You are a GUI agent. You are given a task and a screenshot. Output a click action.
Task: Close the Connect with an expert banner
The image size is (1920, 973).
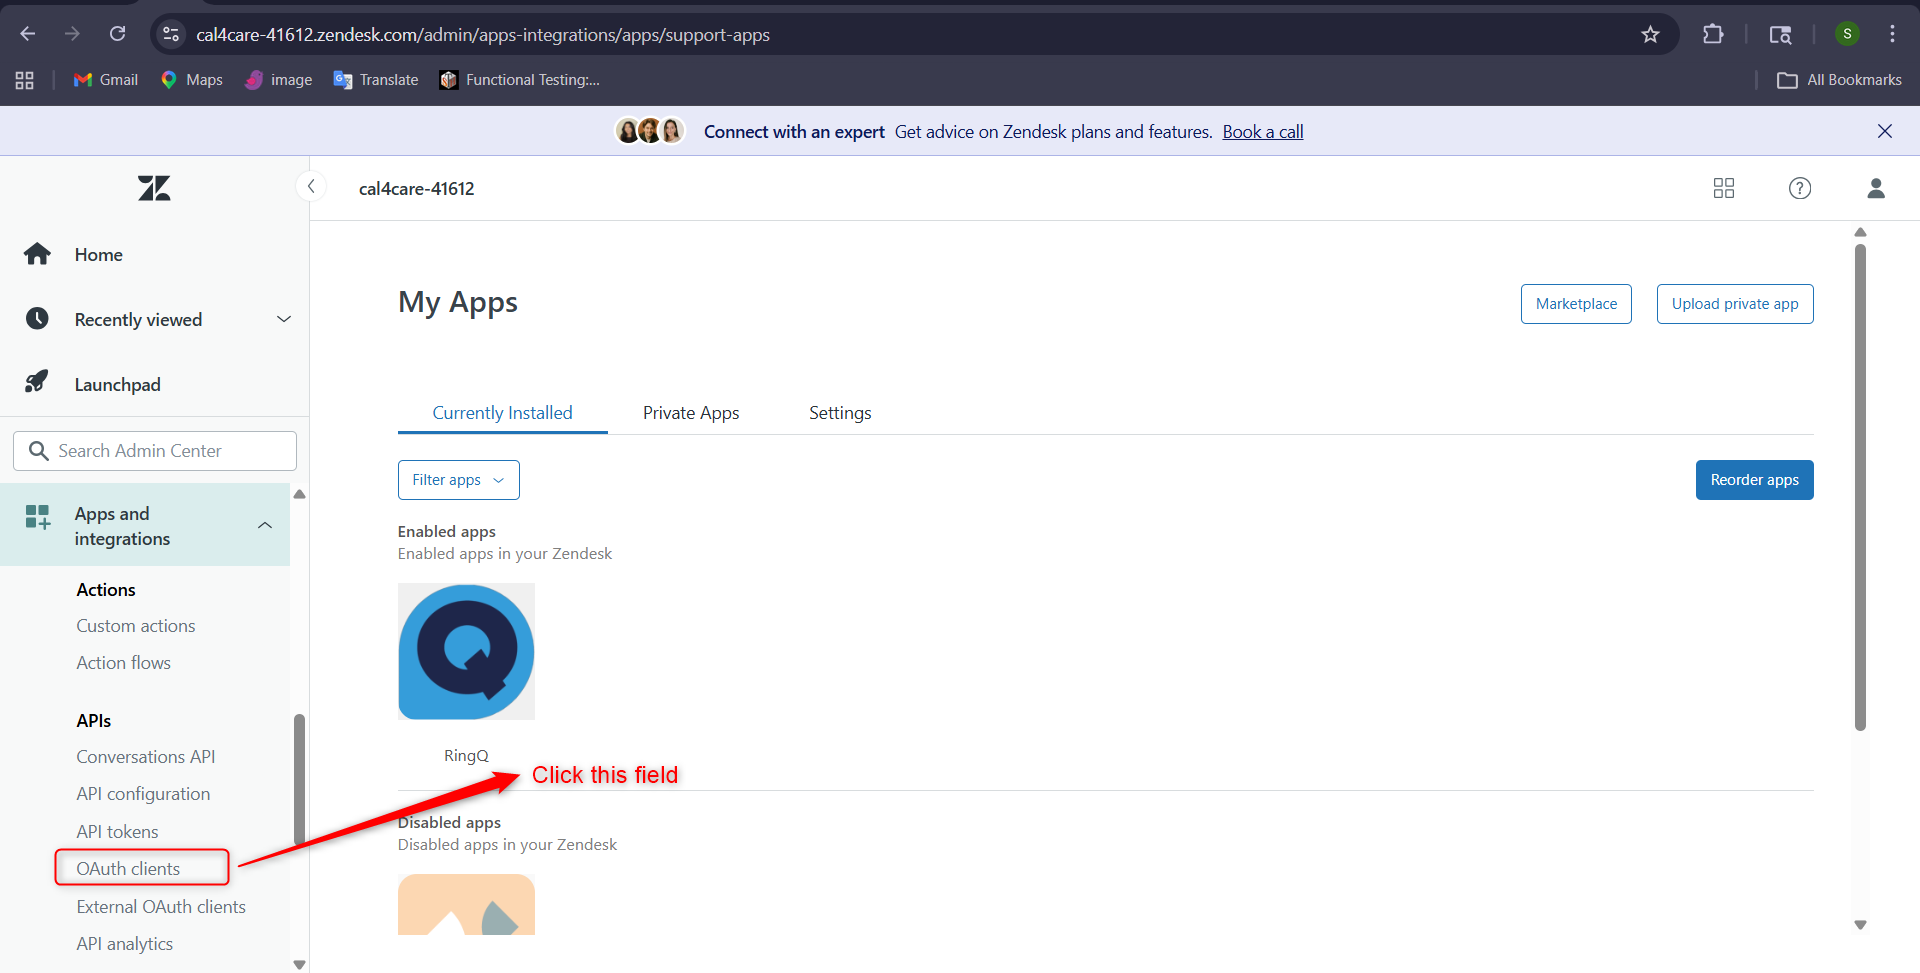point(1885,131)
